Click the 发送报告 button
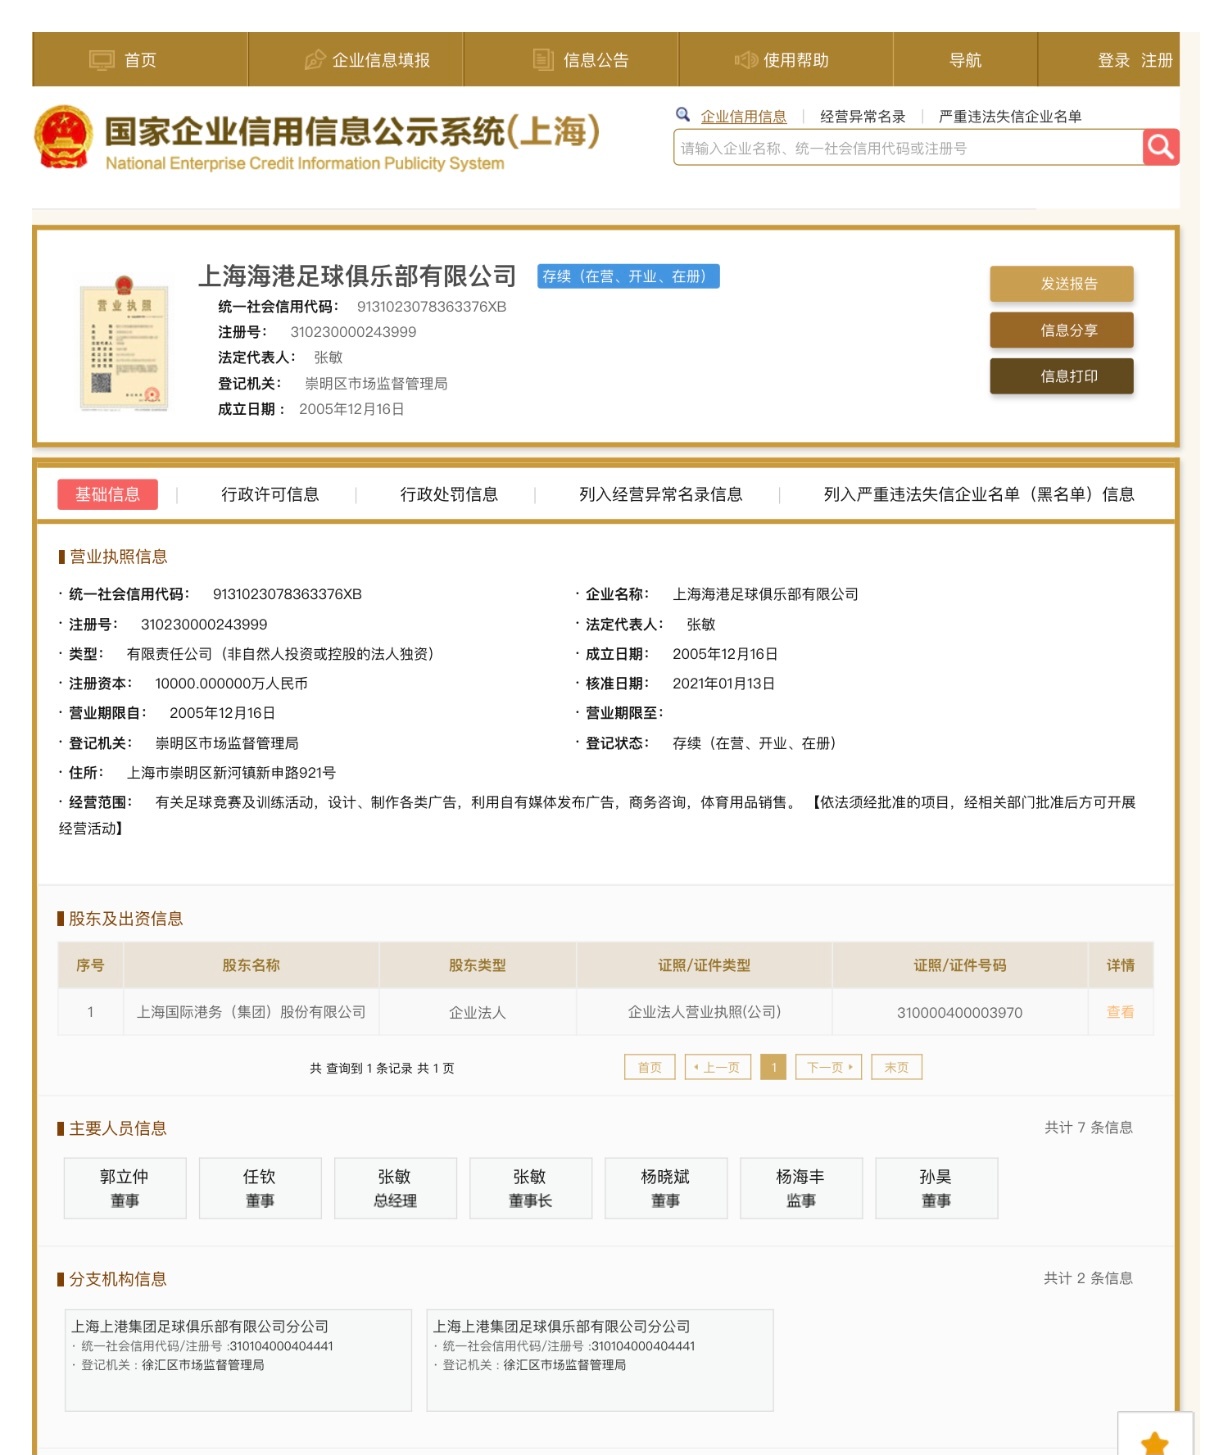 (1062, 284)
